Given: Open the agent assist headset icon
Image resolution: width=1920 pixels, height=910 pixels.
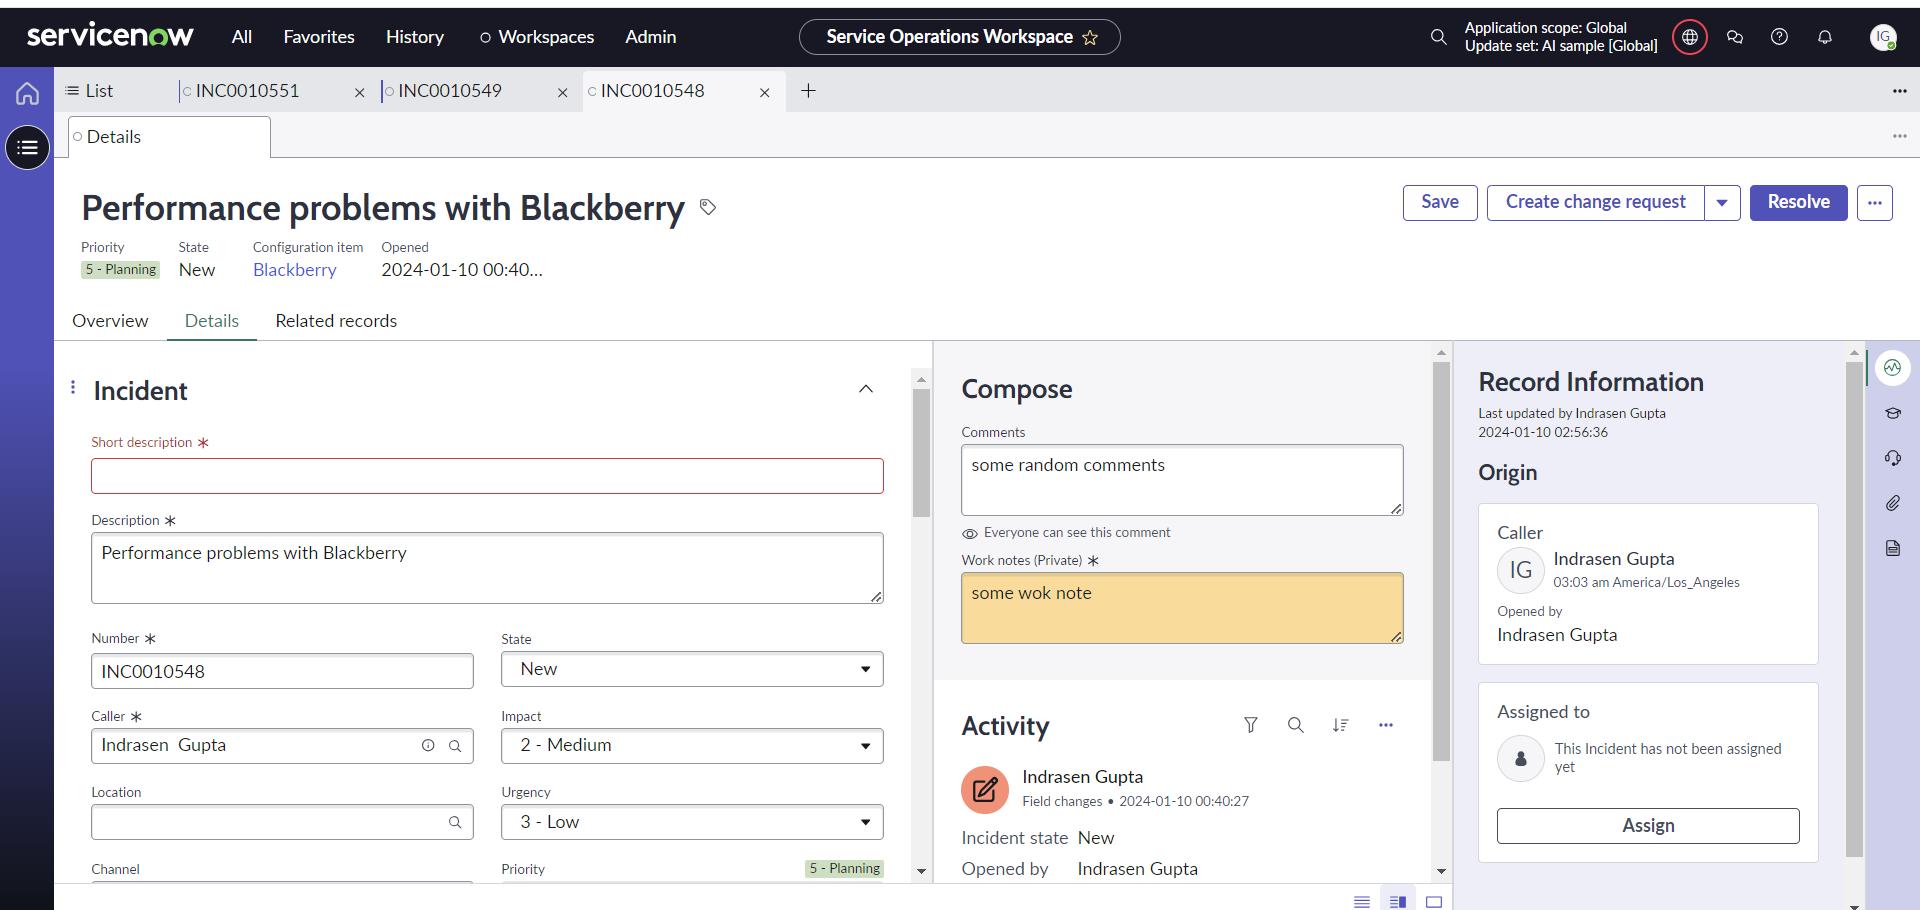Looking at the screenshot, I should (x=1893, y=458).
